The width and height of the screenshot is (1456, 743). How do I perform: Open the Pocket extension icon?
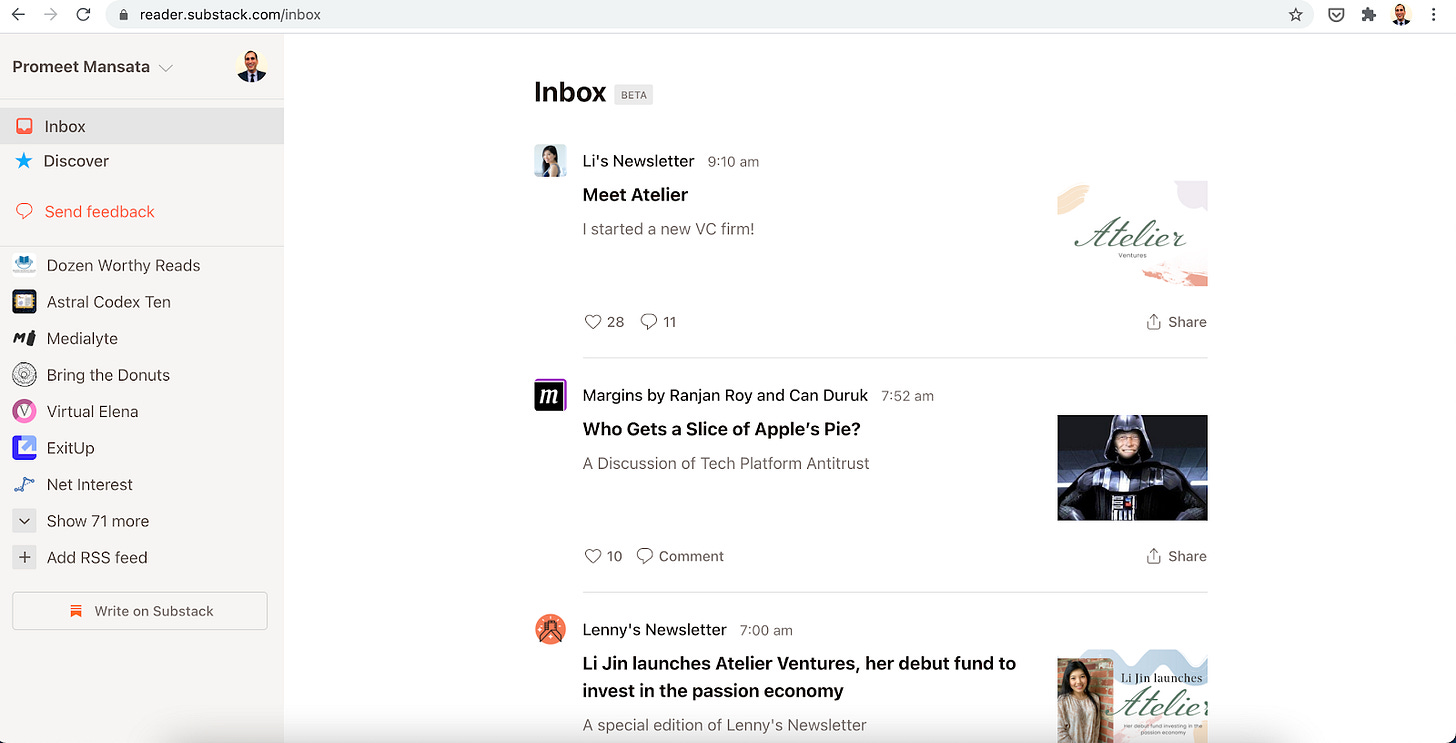[1336, 15]
